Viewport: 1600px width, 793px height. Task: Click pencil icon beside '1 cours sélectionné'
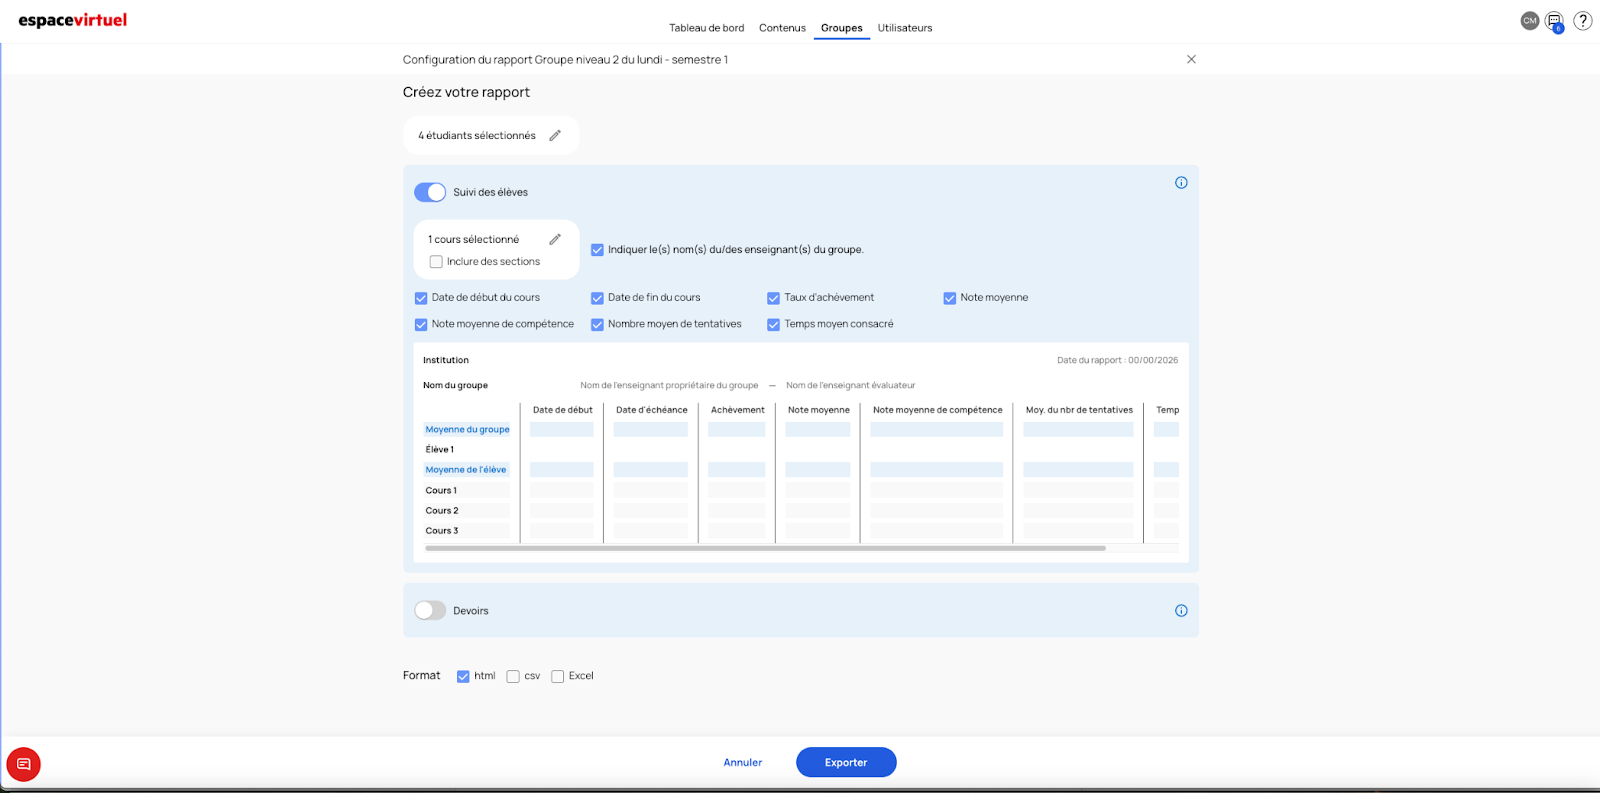[x=555, y=240]
